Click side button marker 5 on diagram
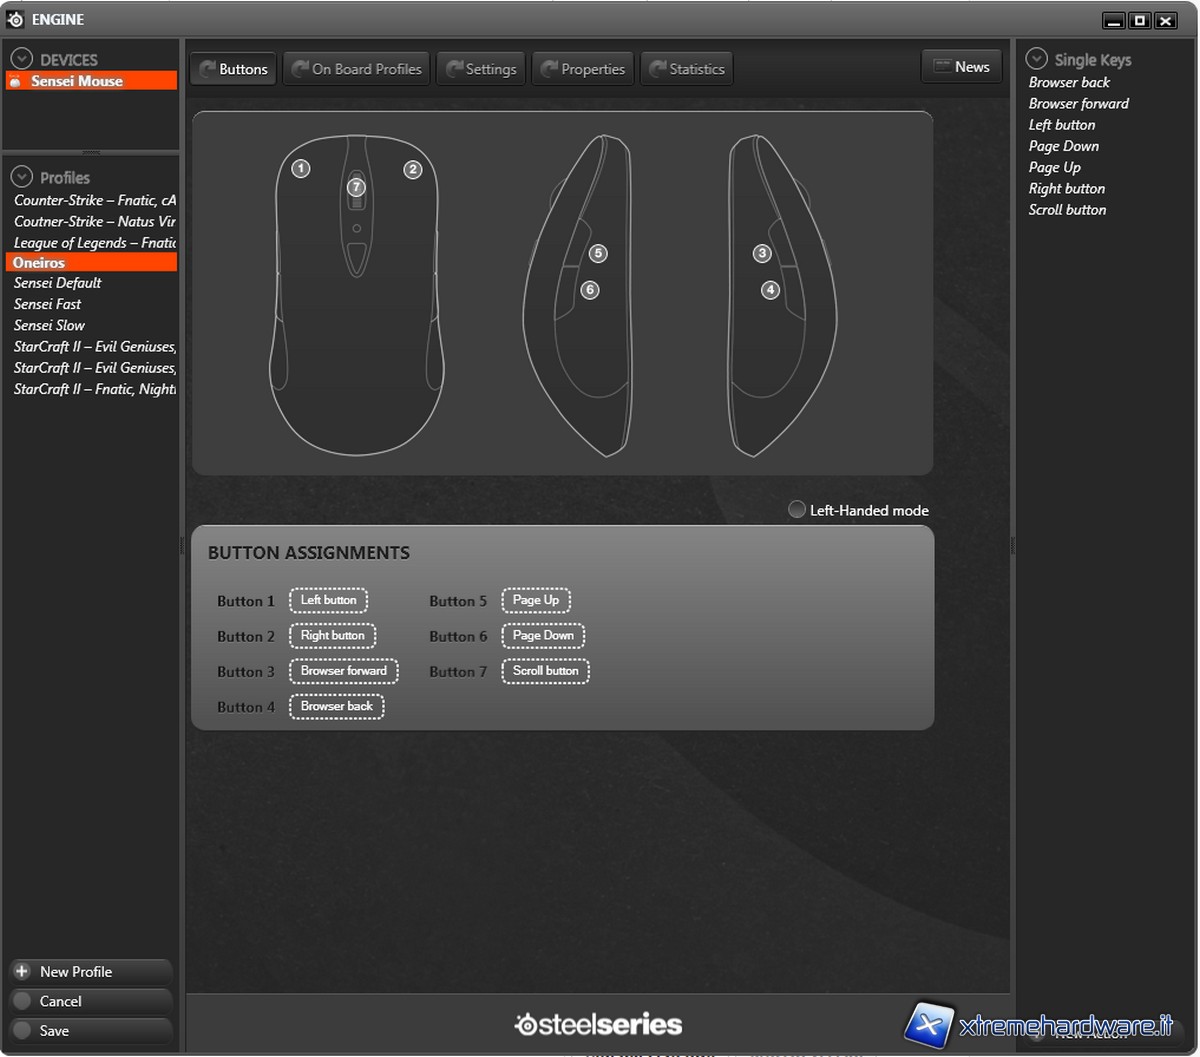This screenshot has height=1057, width=1200. [597, 254]
